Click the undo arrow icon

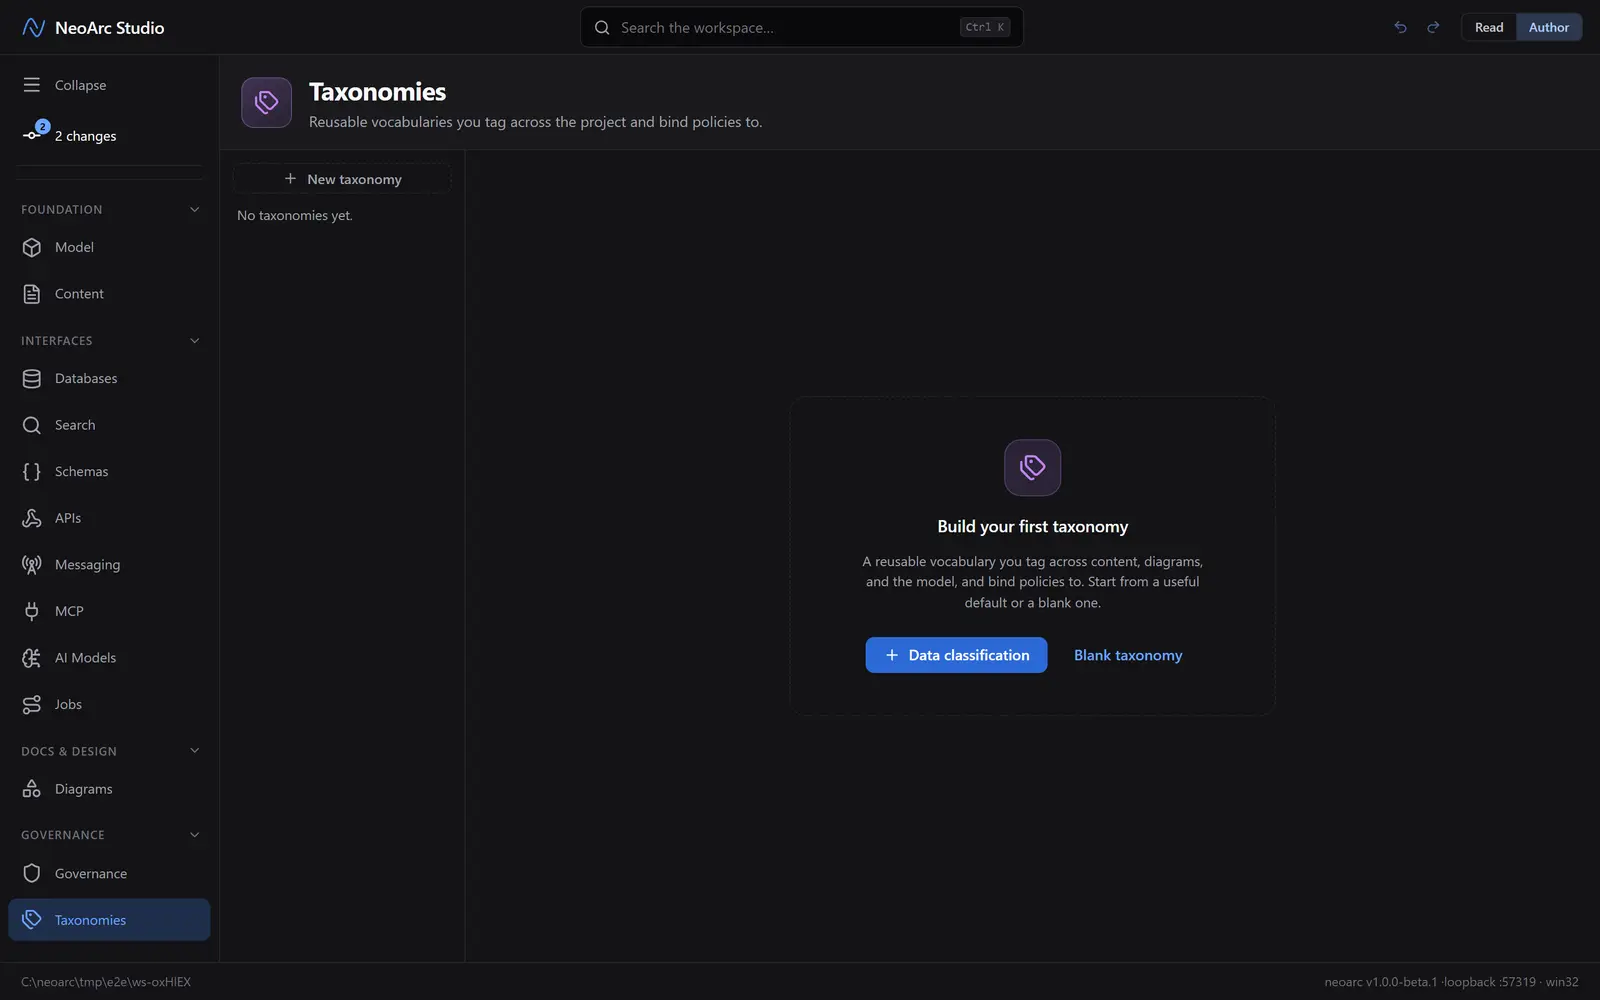tap(1400, 27)
